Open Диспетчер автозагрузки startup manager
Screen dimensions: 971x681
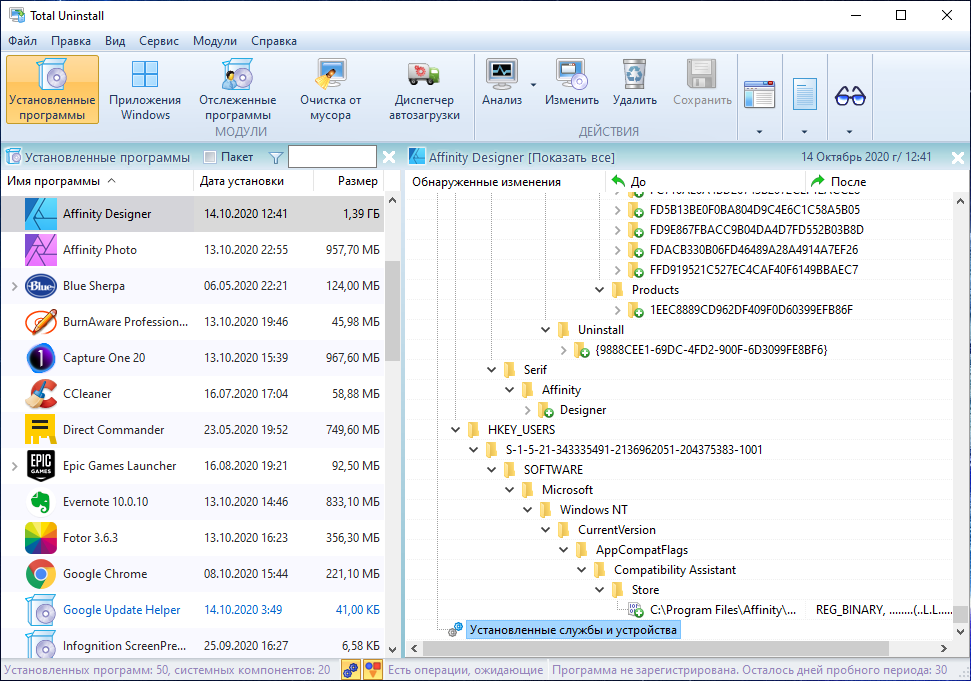click(x=424, y=90)
